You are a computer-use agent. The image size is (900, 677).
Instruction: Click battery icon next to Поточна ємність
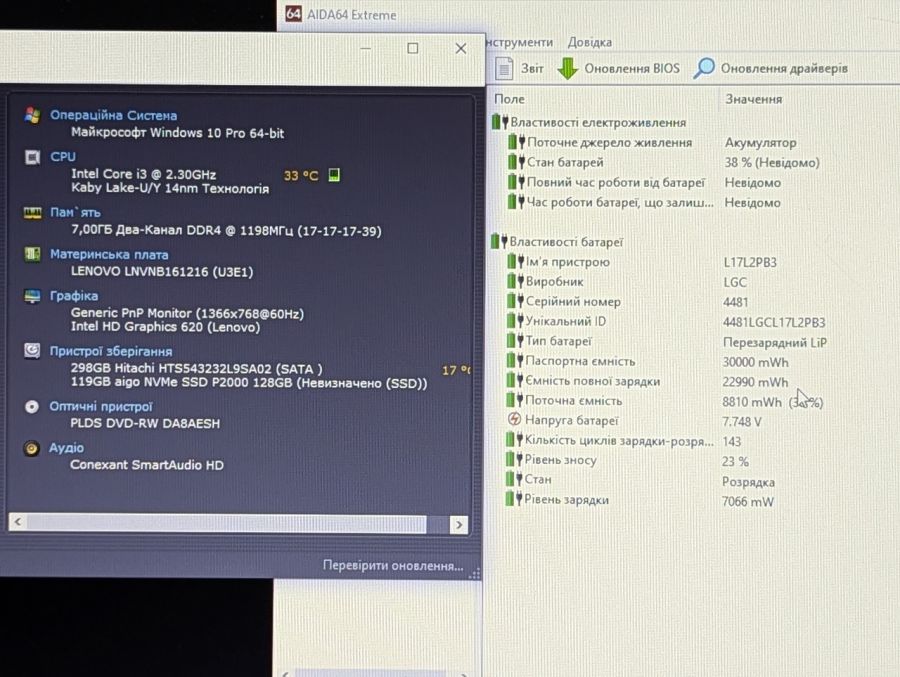514,400
